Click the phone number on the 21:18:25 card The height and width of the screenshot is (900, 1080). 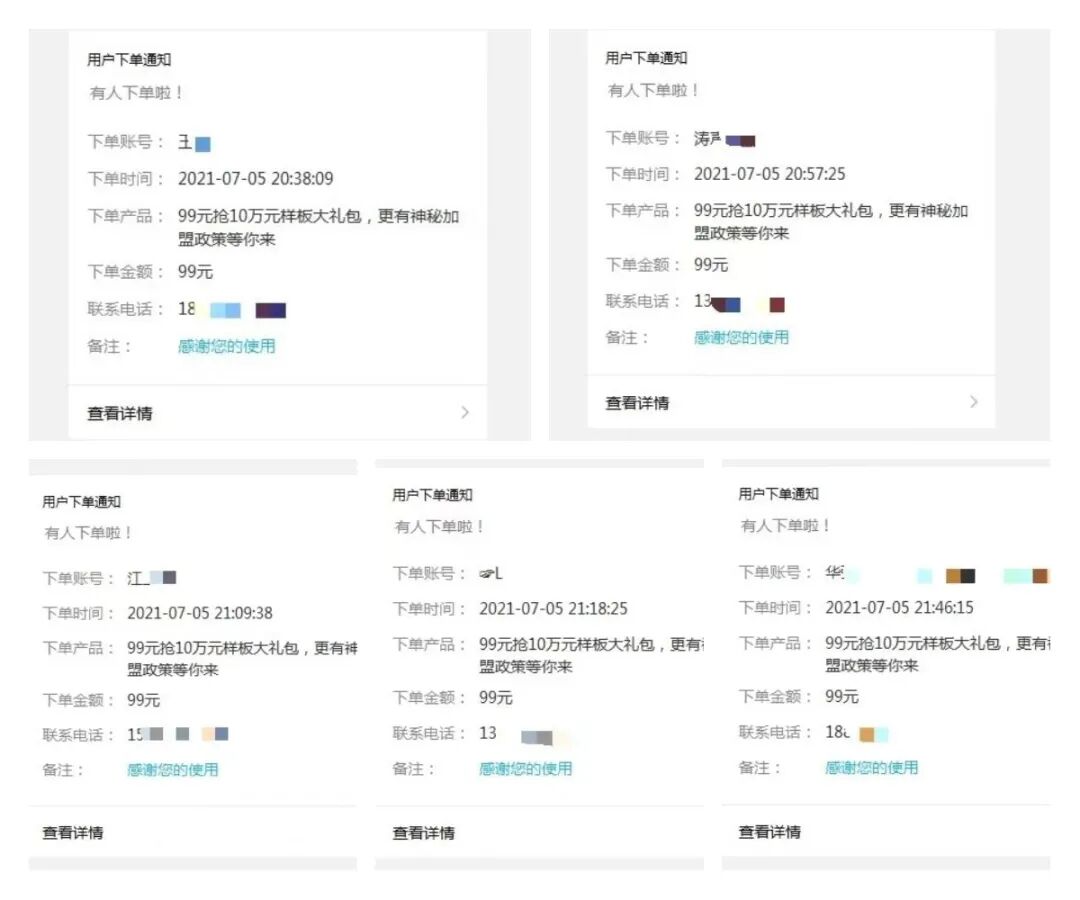pos(526,735)
